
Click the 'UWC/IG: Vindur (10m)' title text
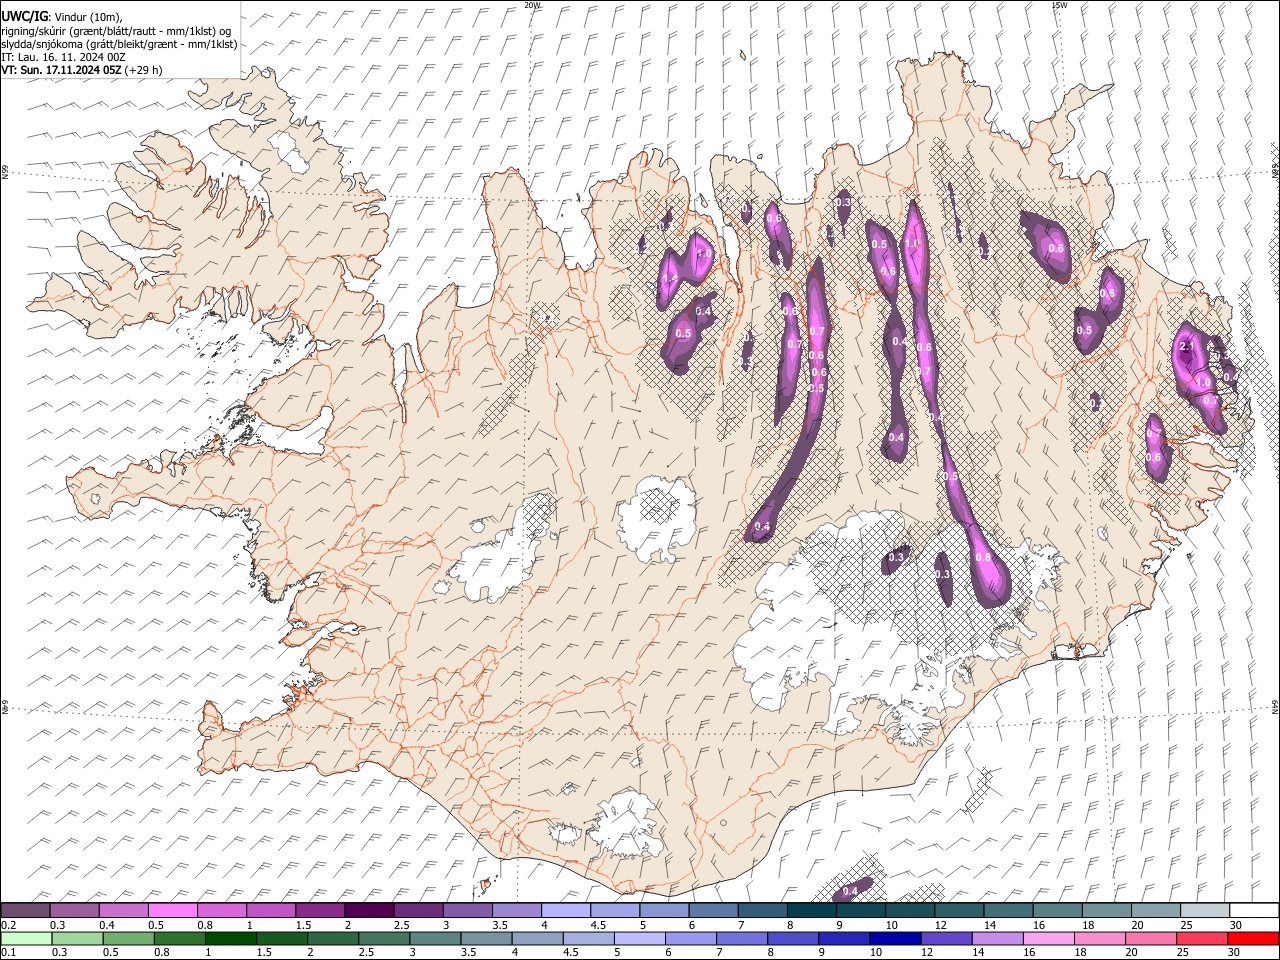61,17
